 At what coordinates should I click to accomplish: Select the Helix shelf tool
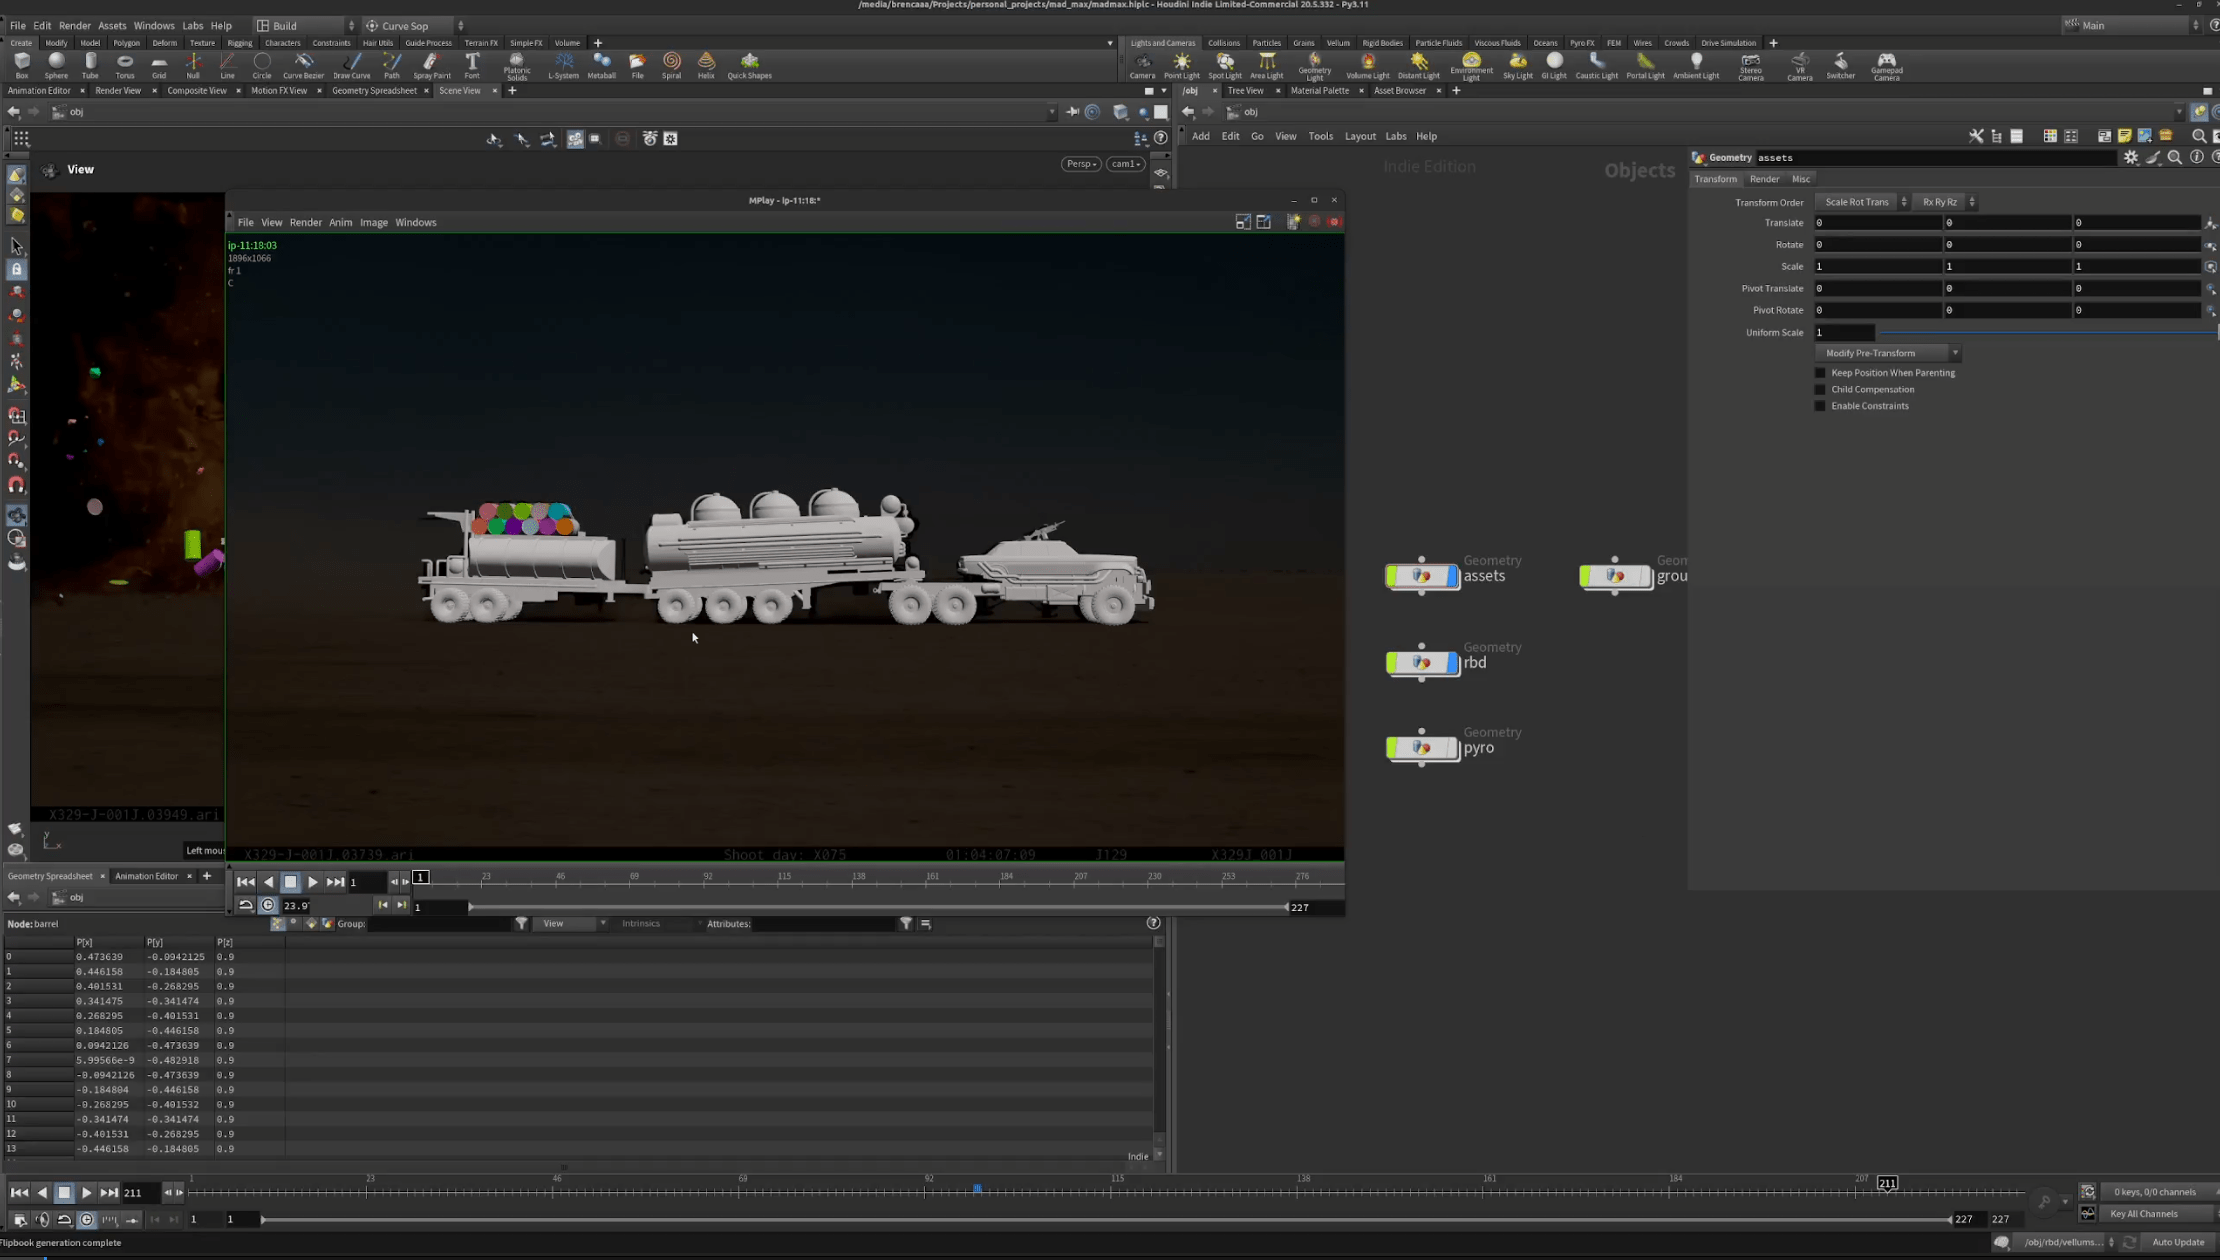[706, 66]
